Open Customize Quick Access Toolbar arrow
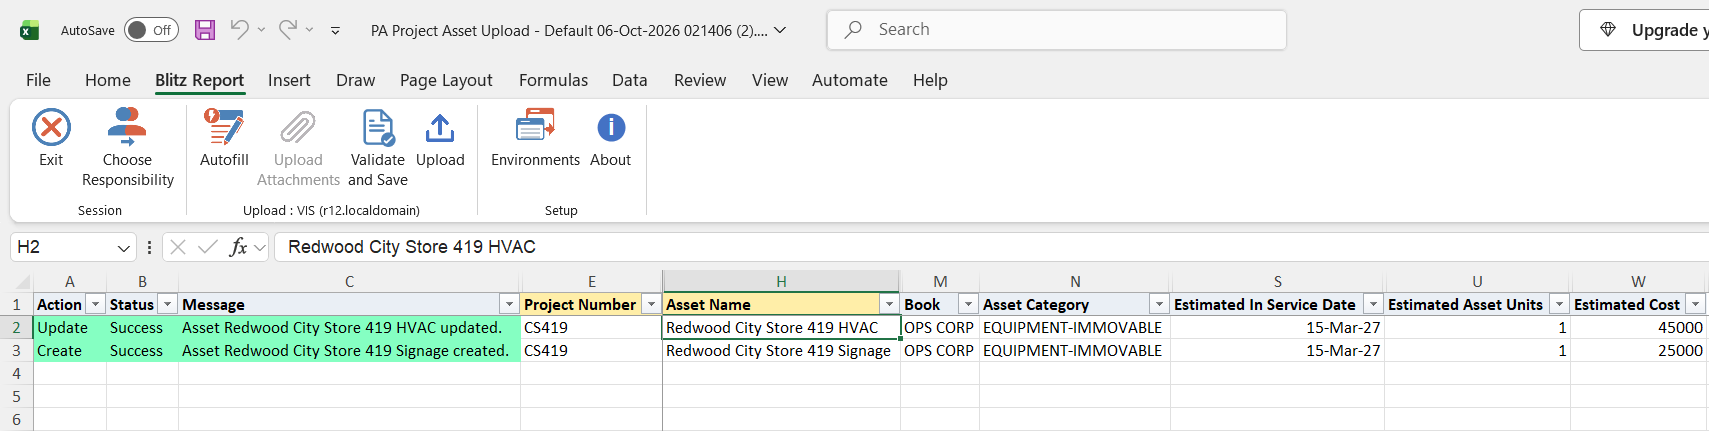The image size is (1709, 431). point(335,31)
